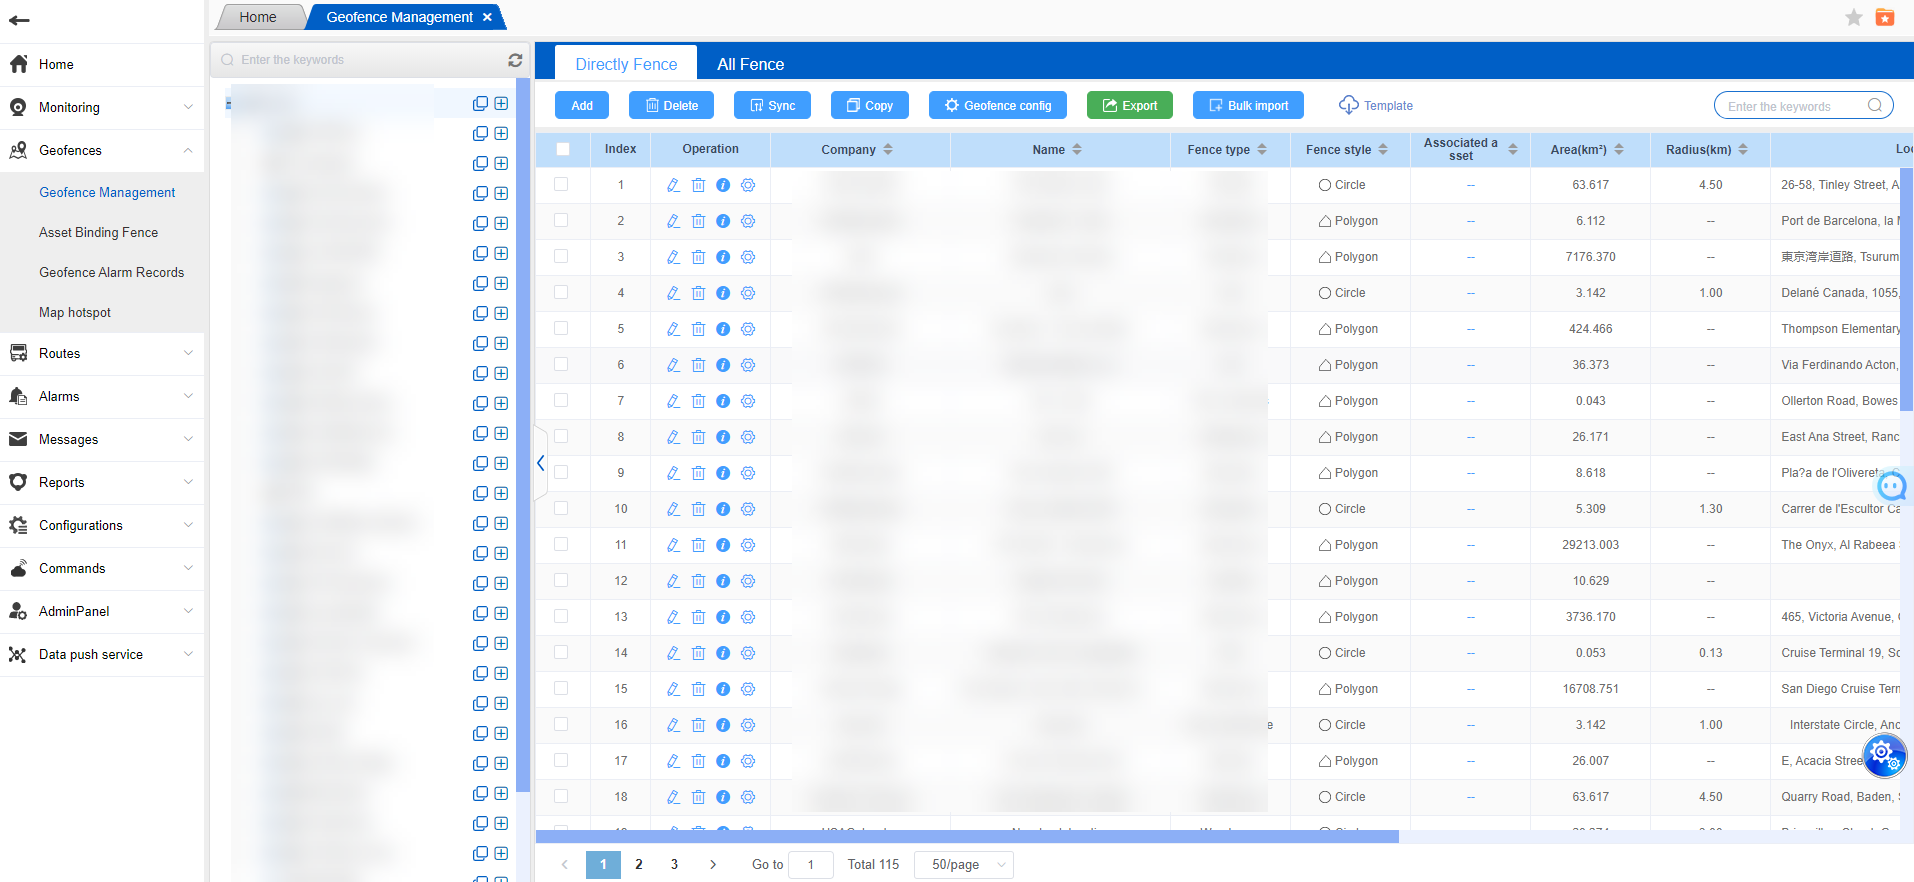Click the Go to page number field
This screenshot has height=882, width=1914.
[810, 865]
